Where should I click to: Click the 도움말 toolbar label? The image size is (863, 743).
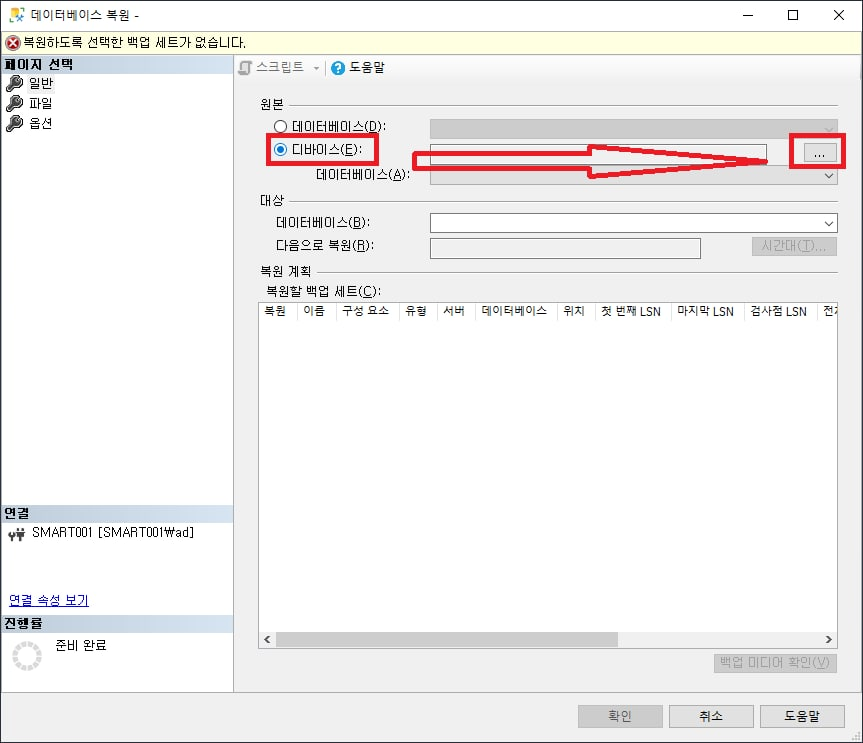coord(367,67)
